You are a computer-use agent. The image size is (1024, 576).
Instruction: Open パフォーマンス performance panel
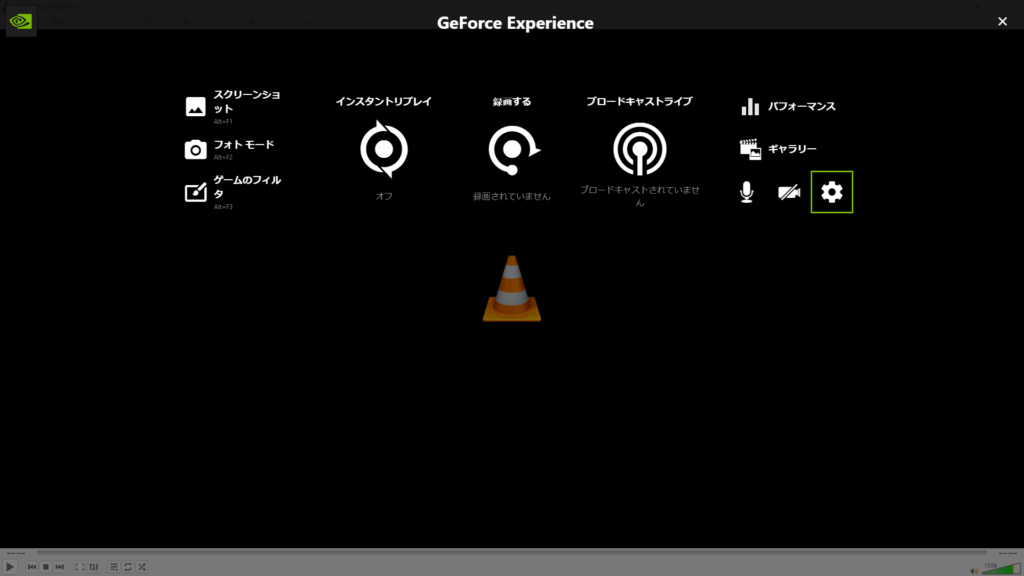tap(788, 106)
